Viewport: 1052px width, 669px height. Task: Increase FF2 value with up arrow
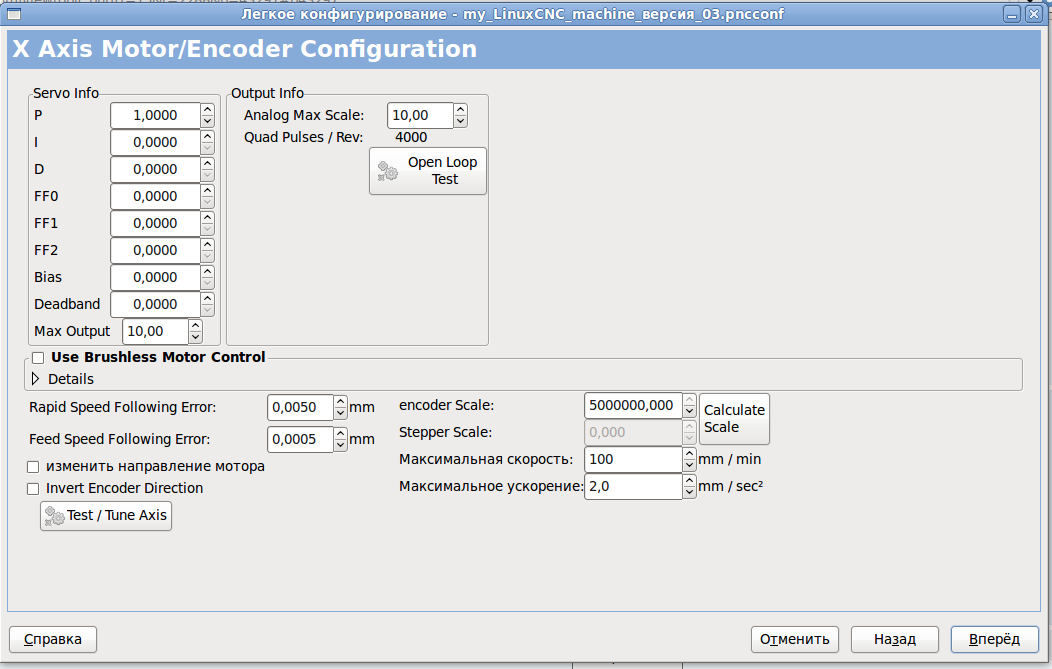point(207,244)
